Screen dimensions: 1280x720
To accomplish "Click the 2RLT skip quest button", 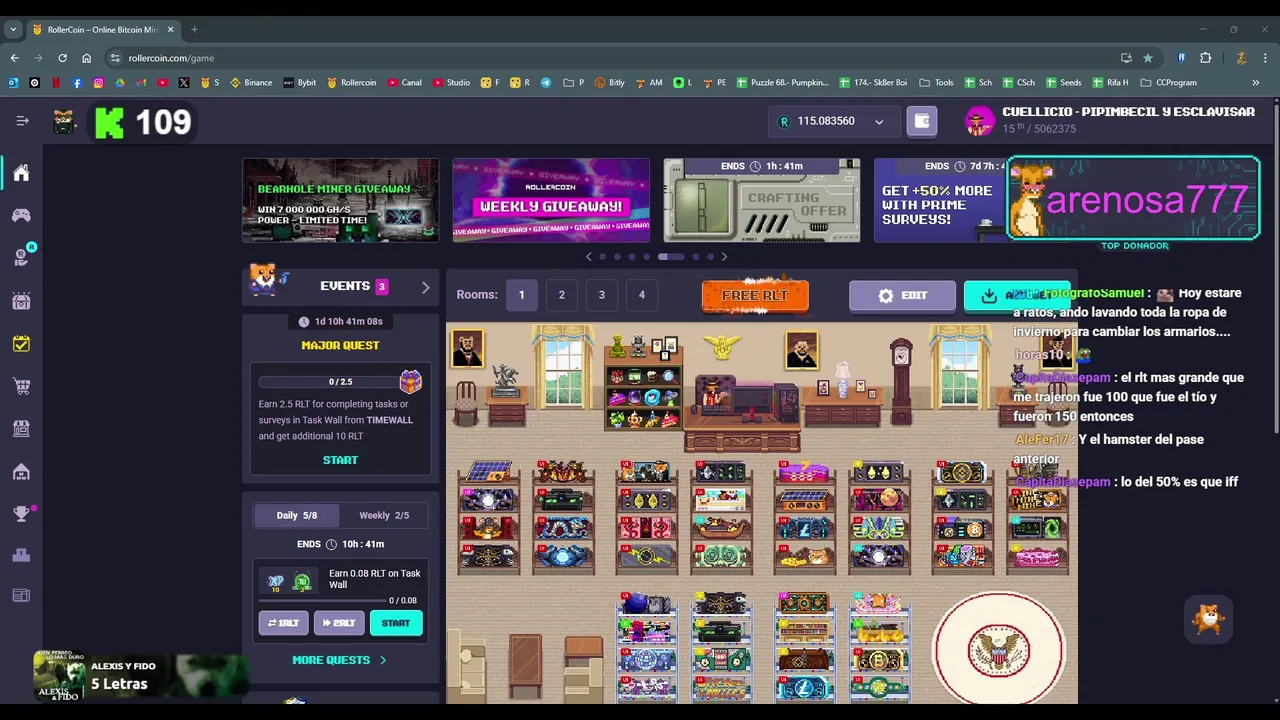I will 339,623.
